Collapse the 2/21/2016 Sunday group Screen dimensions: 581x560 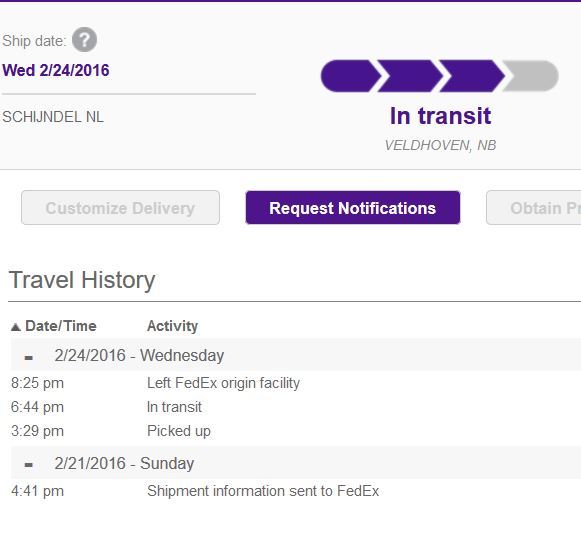[29, 465]
